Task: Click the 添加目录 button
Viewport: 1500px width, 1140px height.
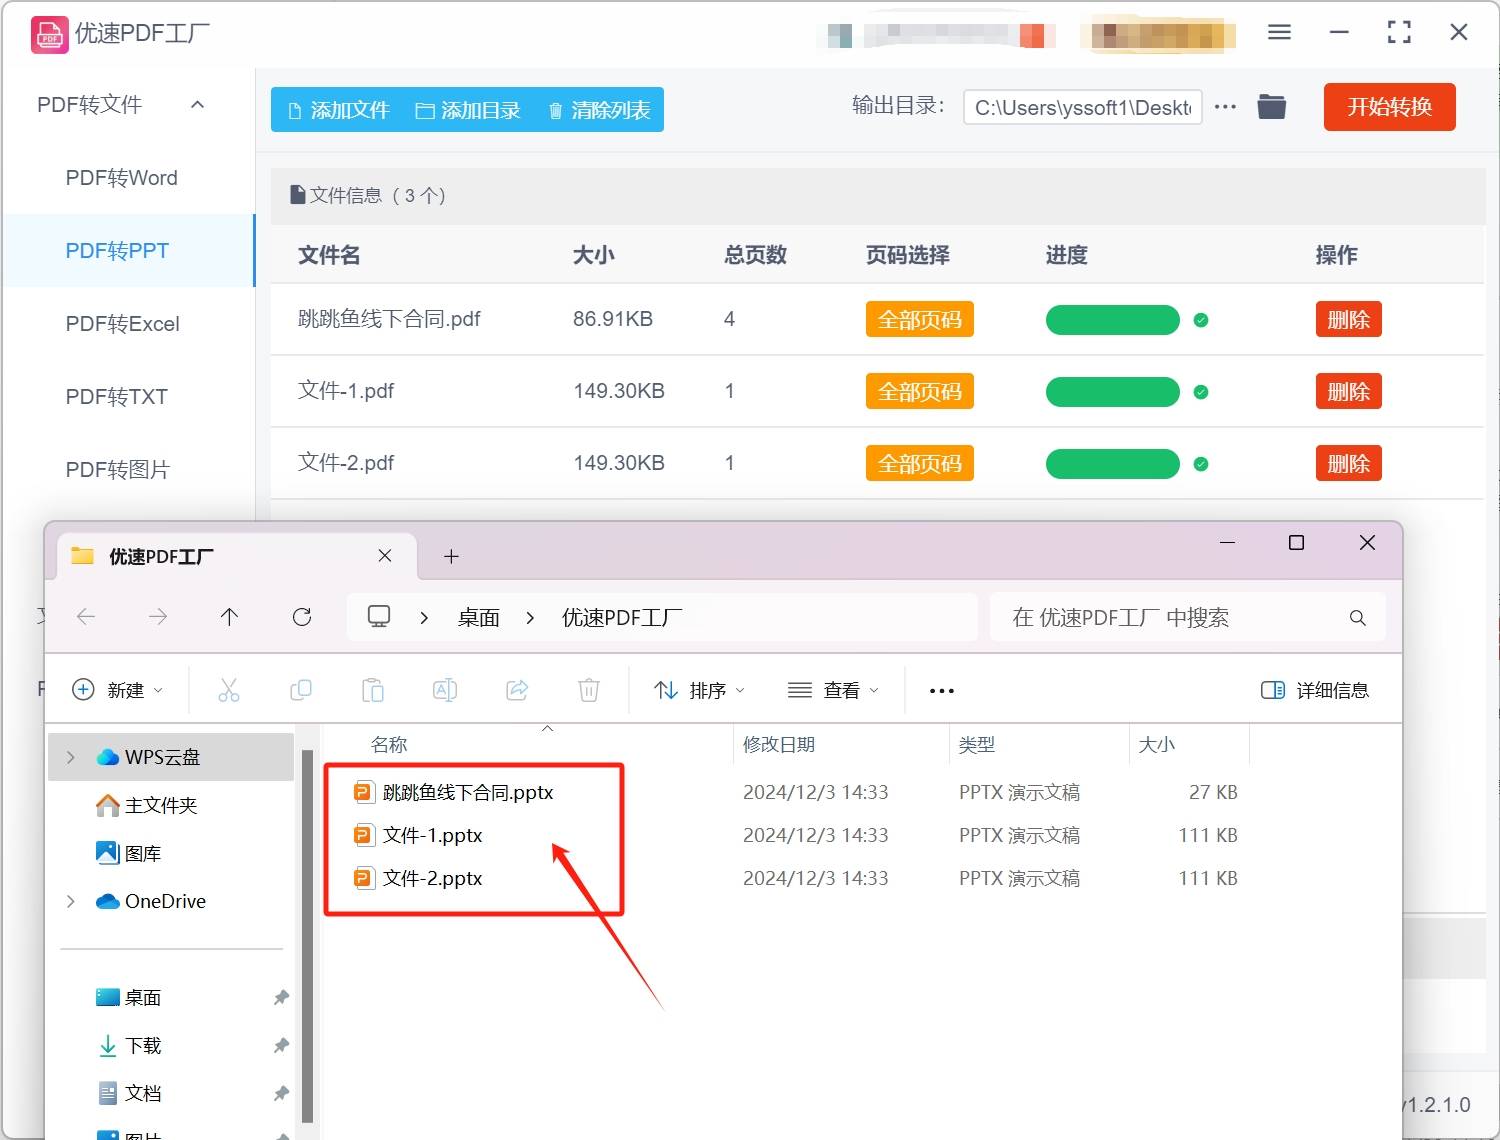Action: (468, 110)
